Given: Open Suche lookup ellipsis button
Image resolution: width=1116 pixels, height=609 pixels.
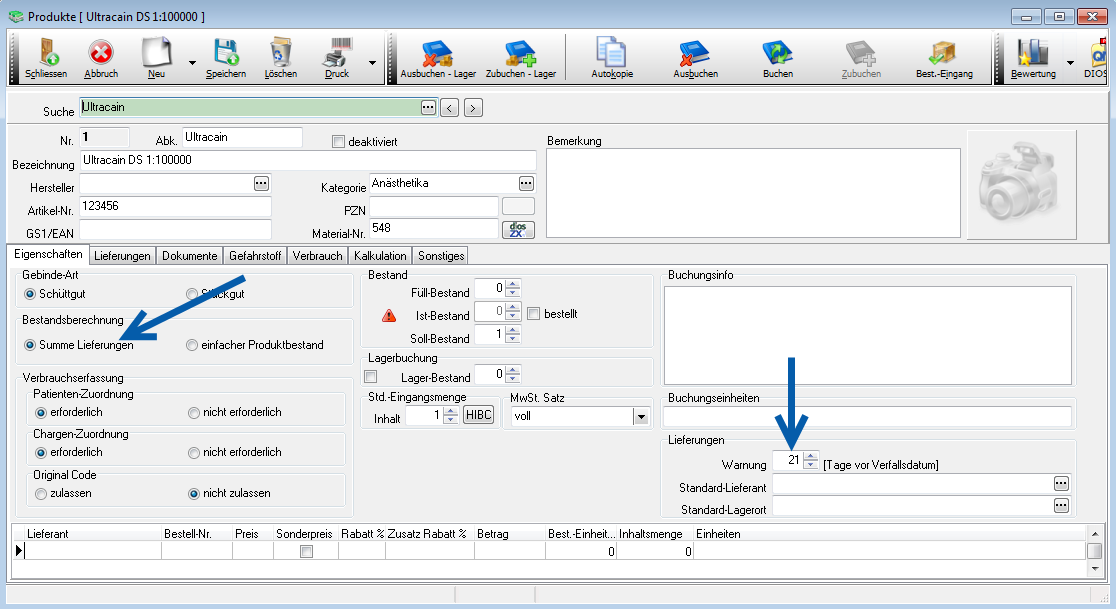Looking at the screenshot, I should [428, 107].
